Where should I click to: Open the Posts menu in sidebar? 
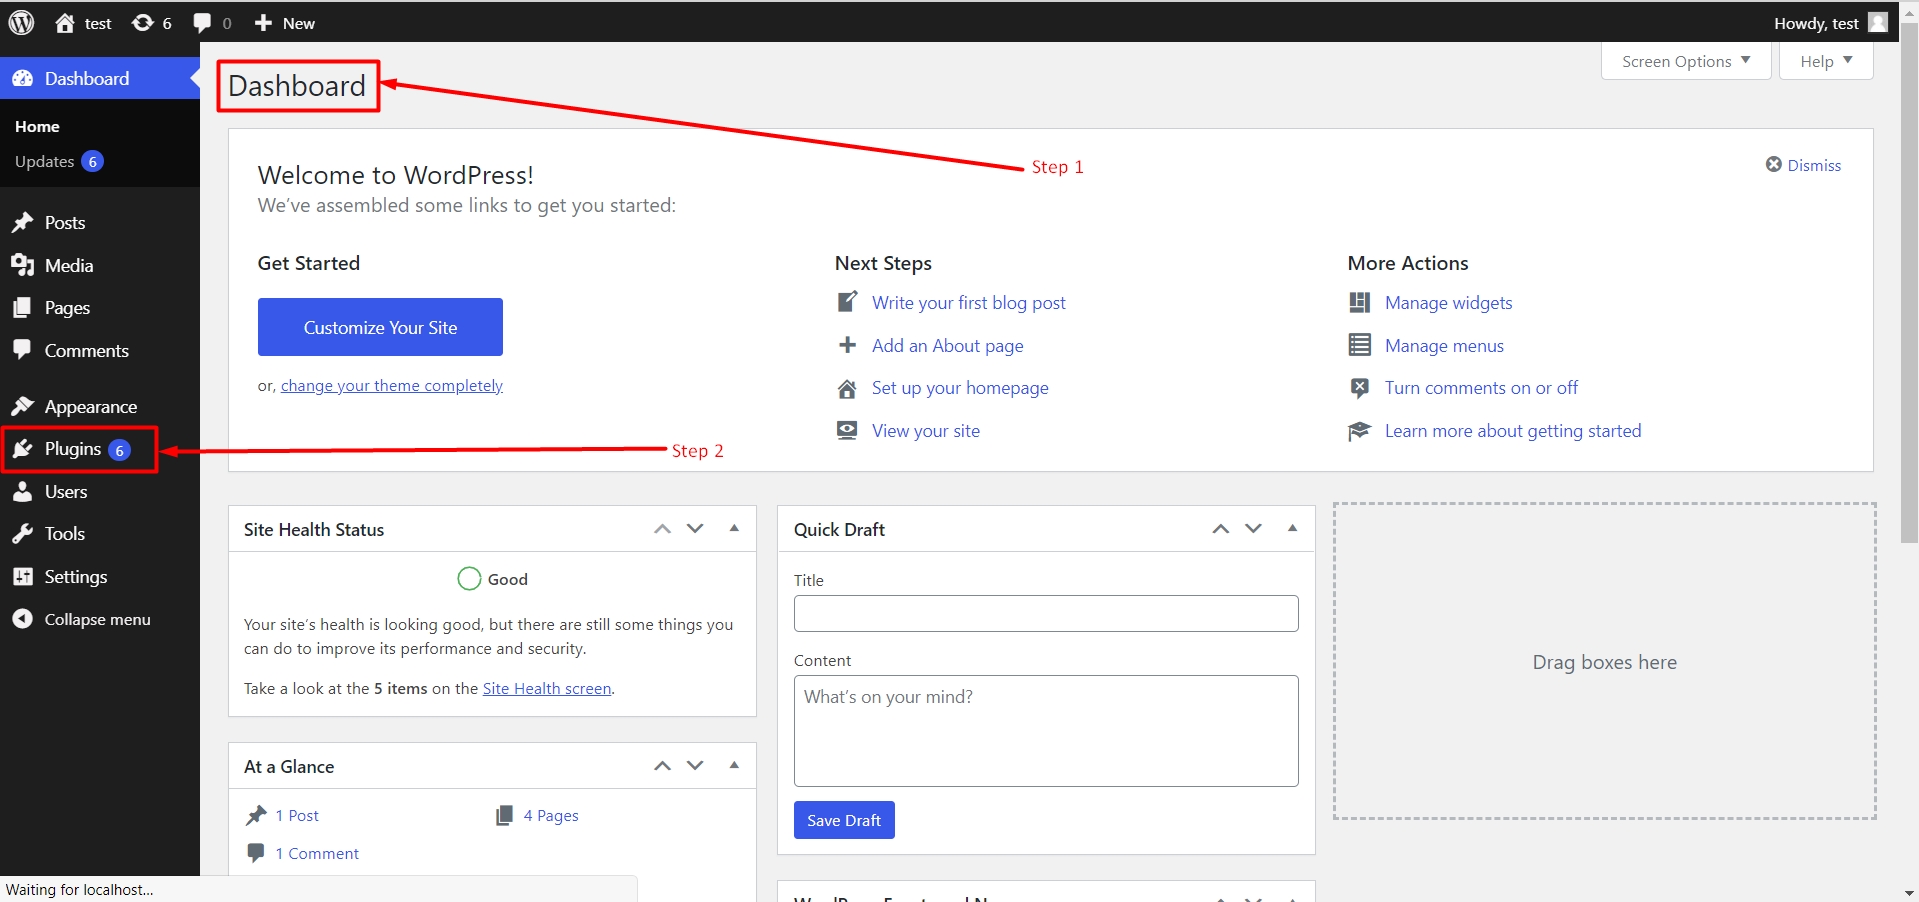[100, 222]
